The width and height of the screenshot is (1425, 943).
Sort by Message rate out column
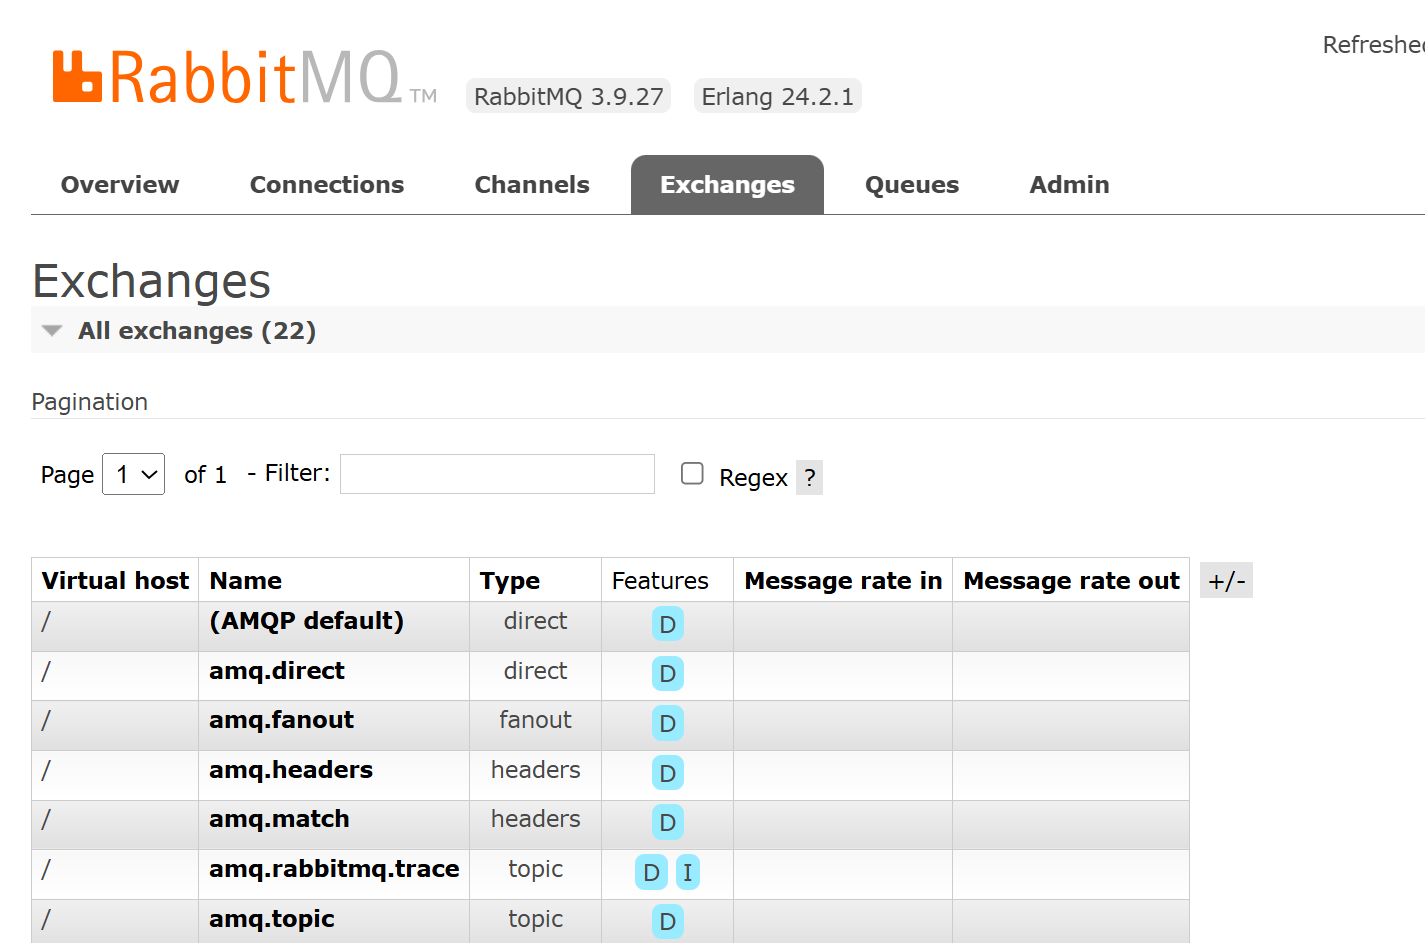pos(1071,581)
